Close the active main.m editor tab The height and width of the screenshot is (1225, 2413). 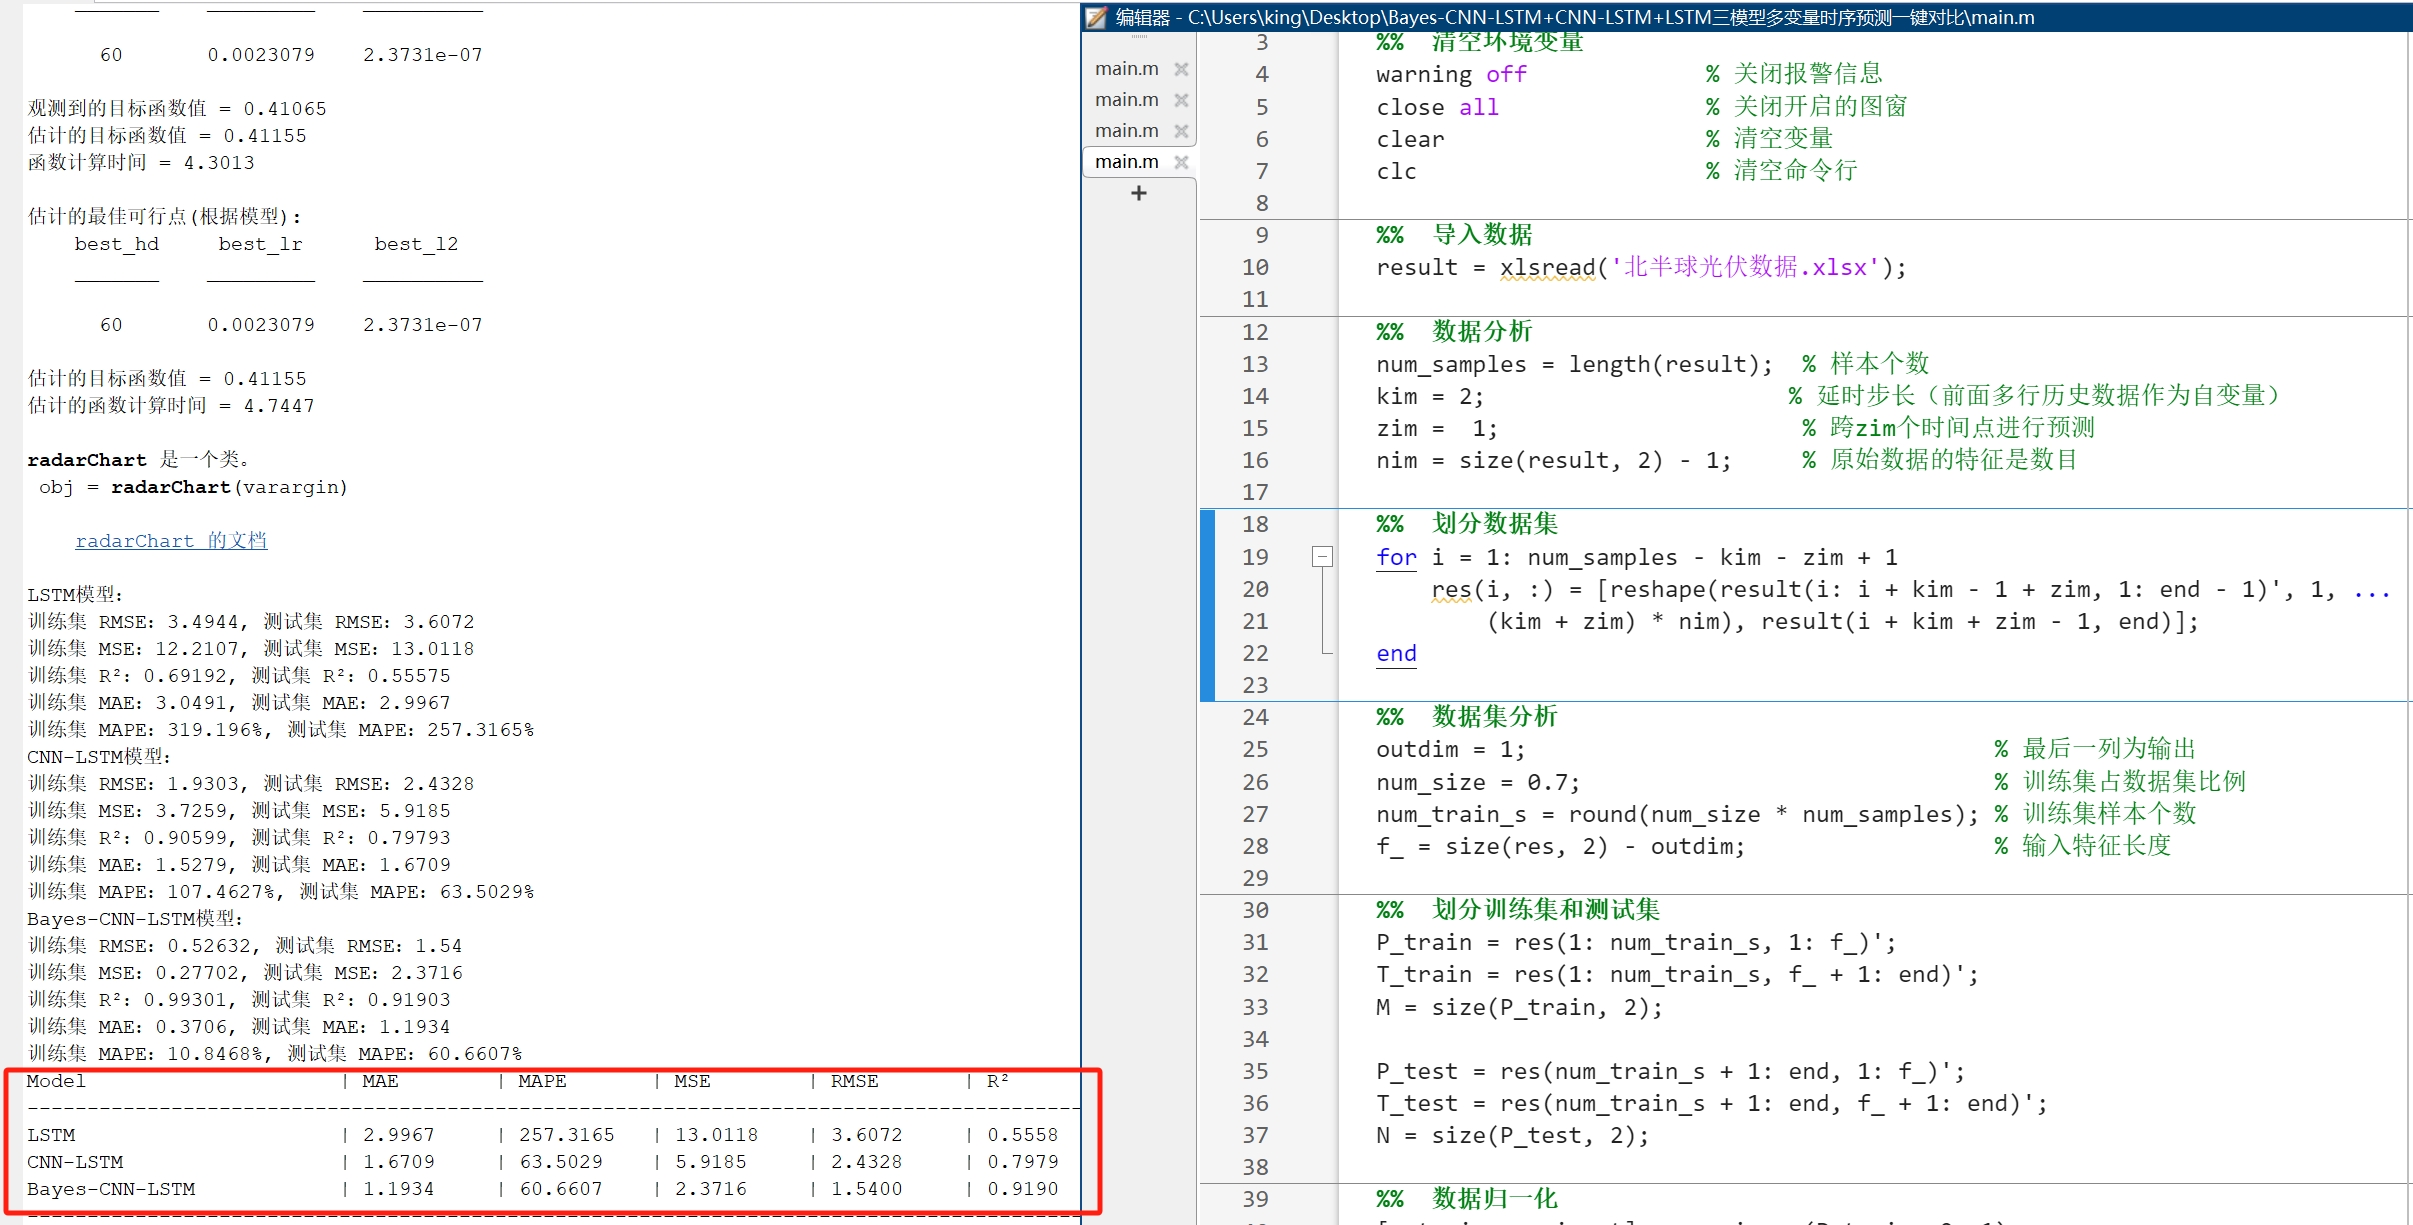(1181, 162)
